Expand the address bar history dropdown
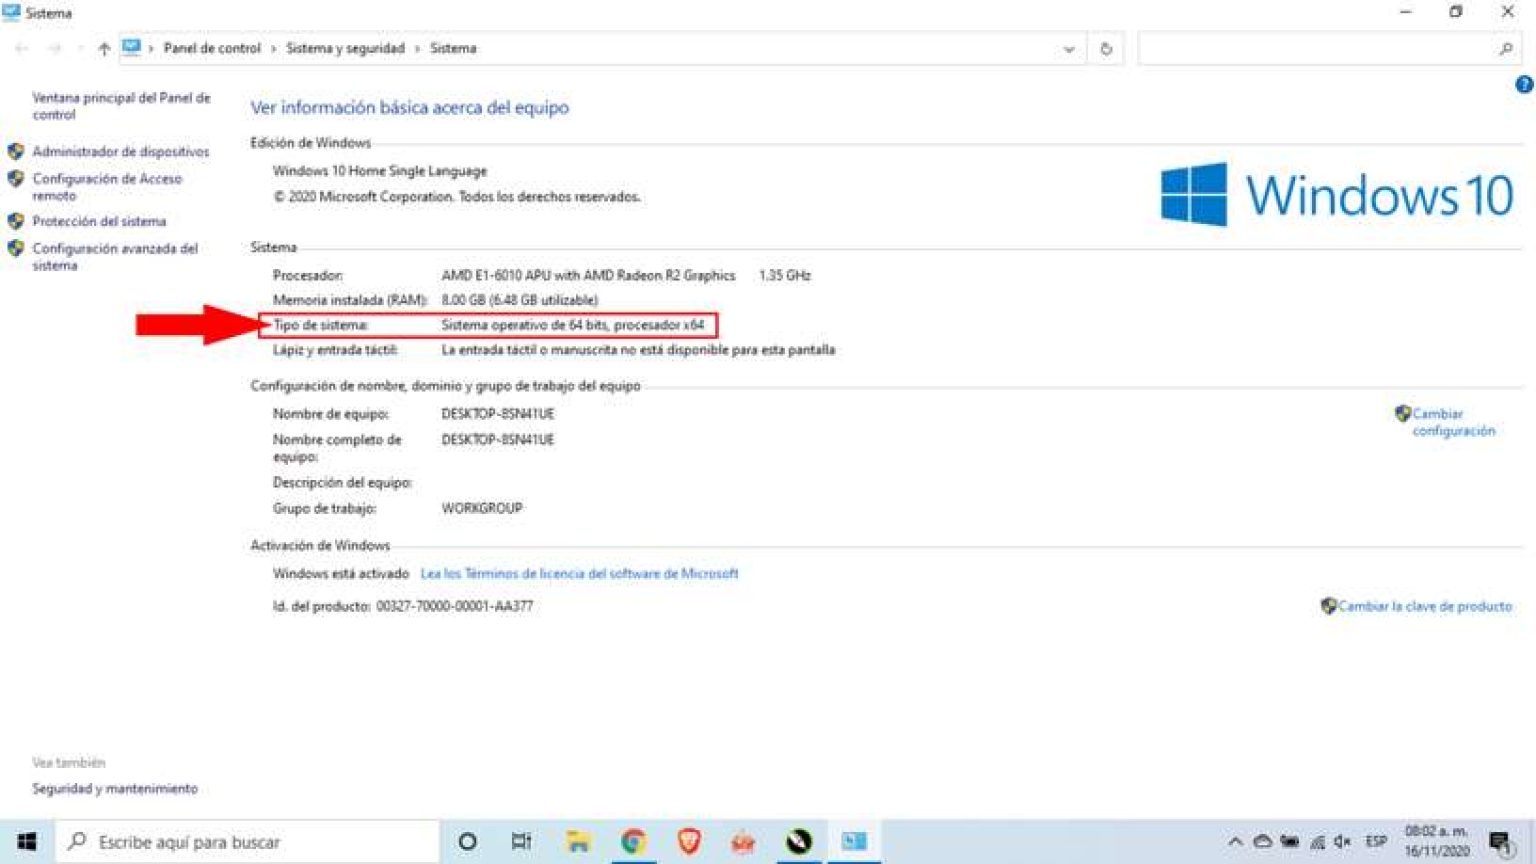This screenshot has width=1536, height=864. click(1069, 49)
